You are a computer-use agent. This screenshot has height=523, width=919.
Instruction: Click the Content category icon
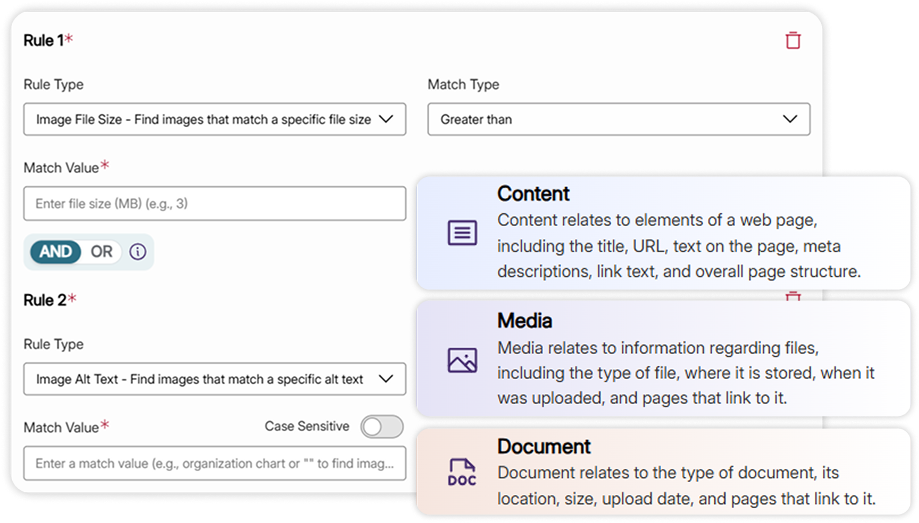click(461, 233)
